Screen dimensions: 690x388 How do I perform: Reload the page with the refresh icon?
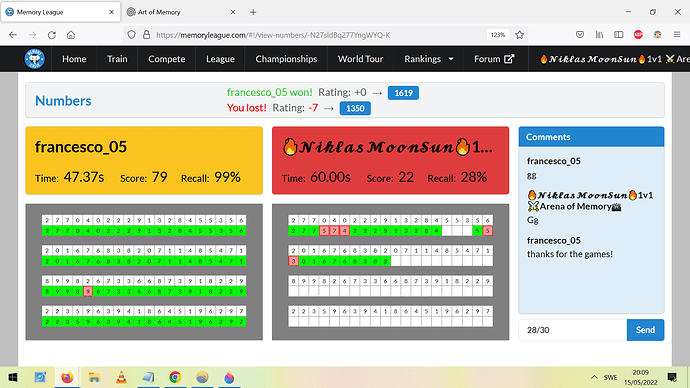(51, 35)
